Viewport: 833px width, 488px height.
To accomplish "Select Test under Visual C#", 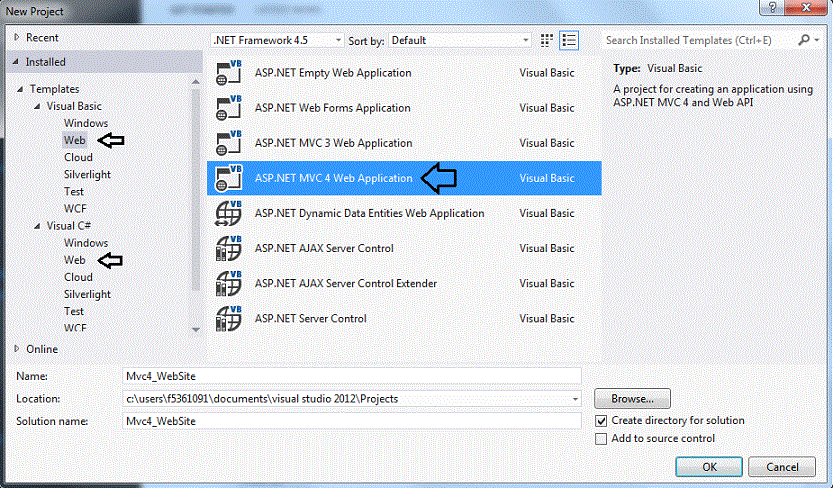I will click(x=74, y=311).
